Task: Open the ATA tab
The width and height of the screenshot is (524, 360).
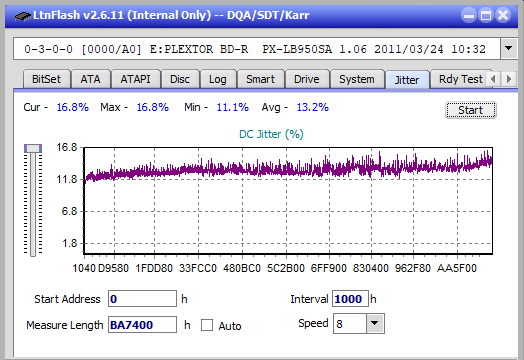Action: coord(91,79)
